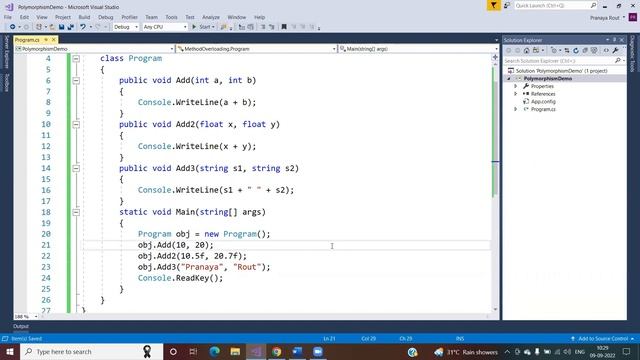640x360 pixels.
Task: Open the Build menu
Action: (84, 17)
